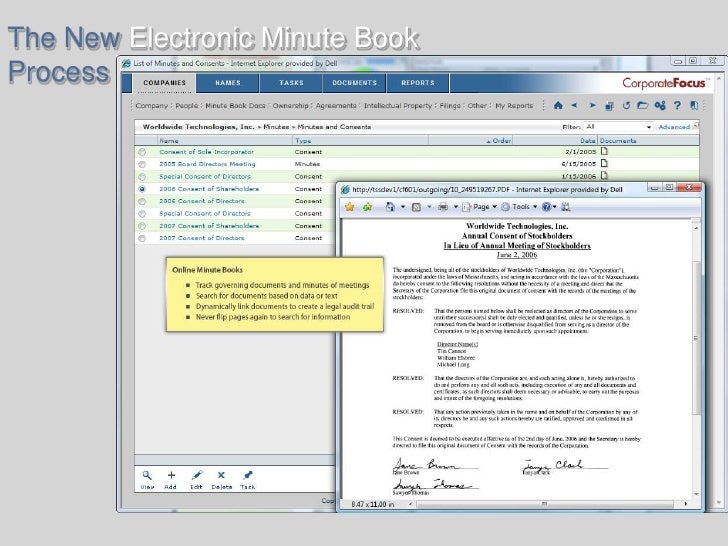
Task: Expand the feeds dropdown arrow in PDF window
Action: tap(429, 207)
